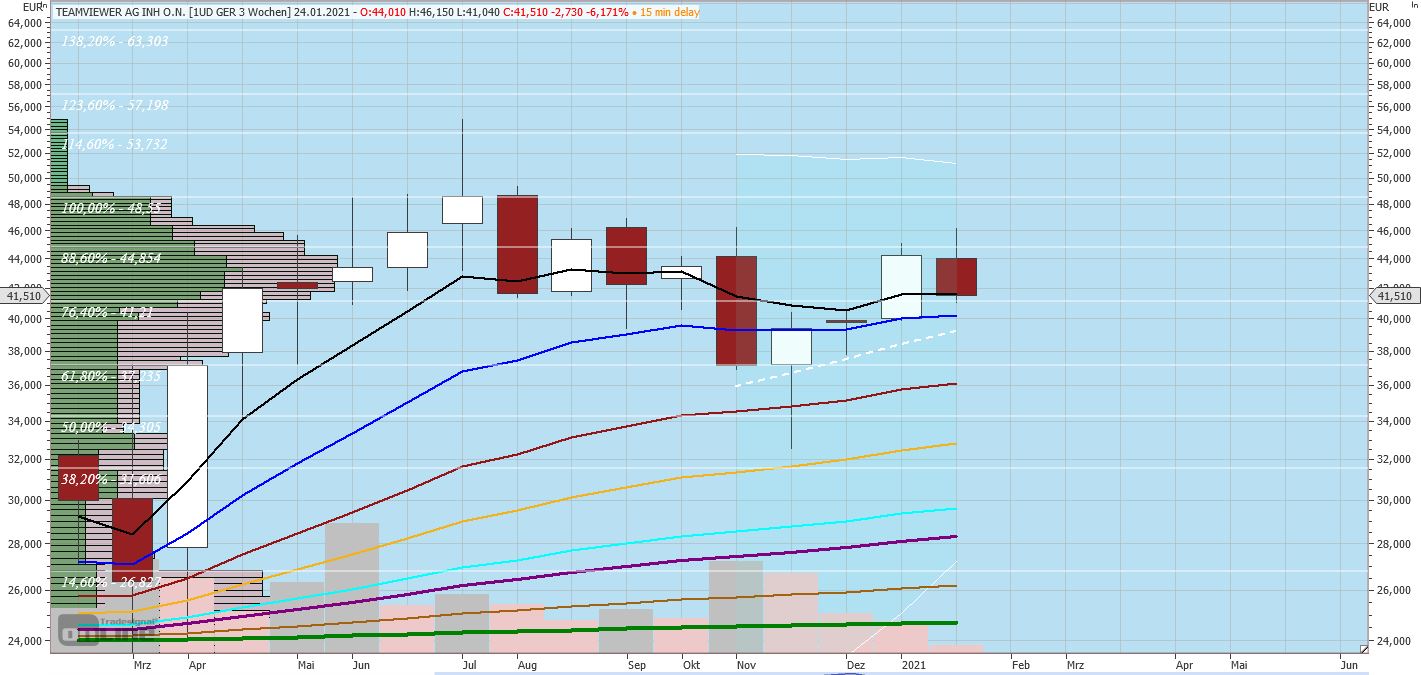Select the 76,40% - 41,21 Fibonacci label
The width and height of the screenshot is (1421, 675).
point(107,312)
